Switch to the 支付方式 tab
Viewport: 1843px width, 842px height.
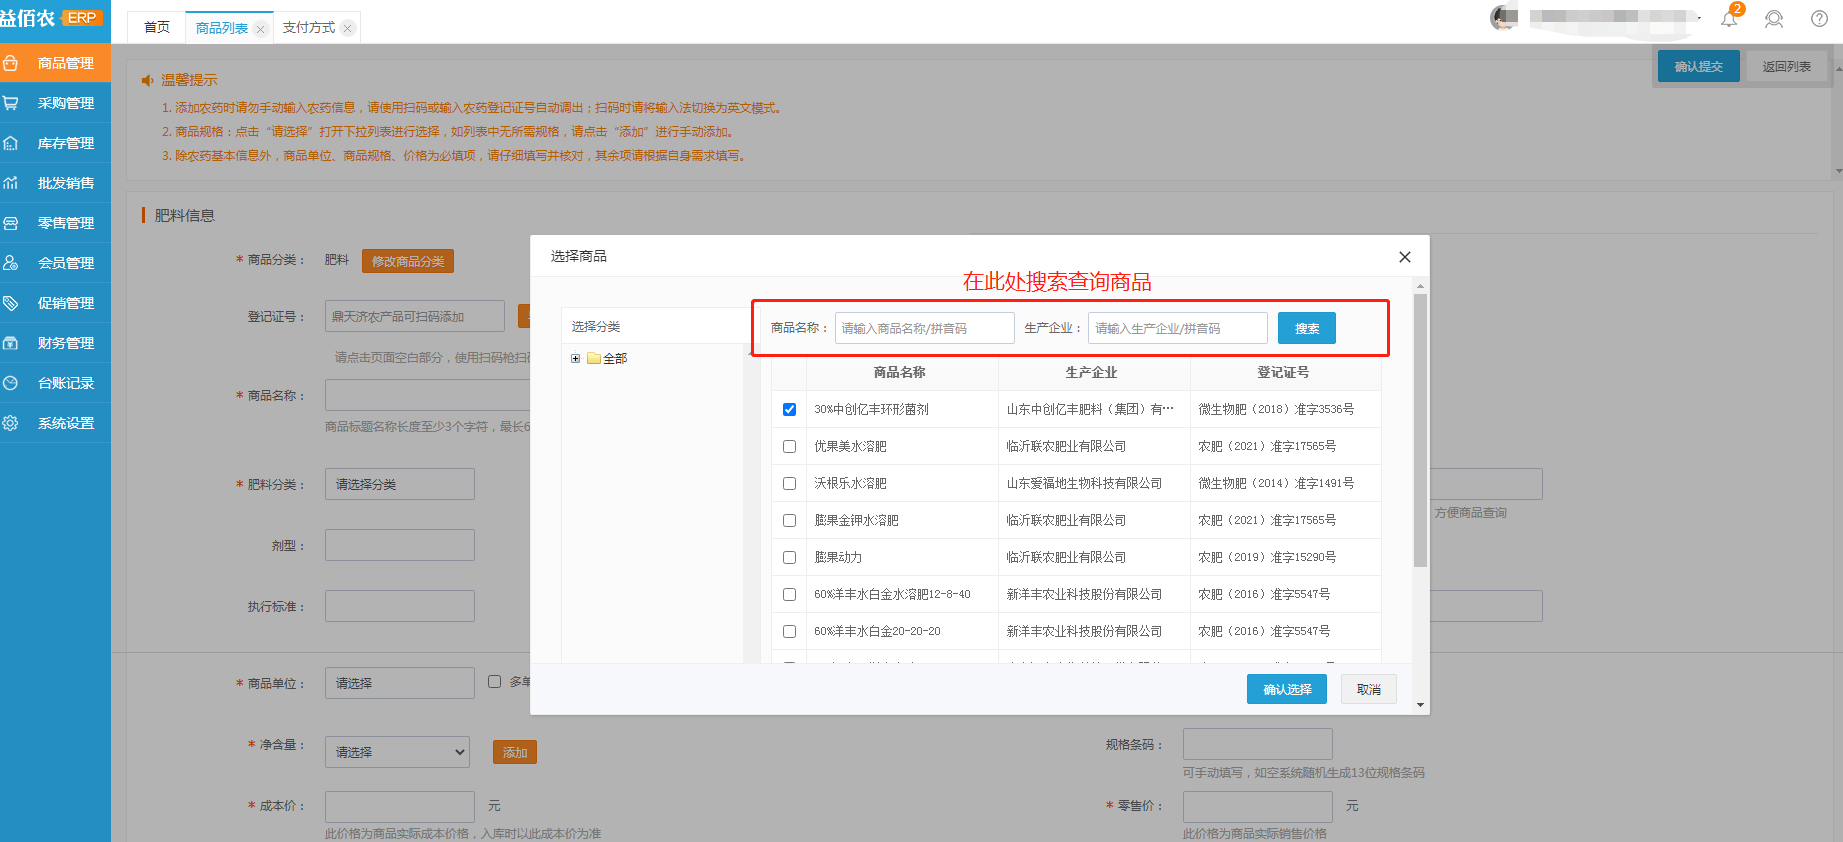coord(308,28)
